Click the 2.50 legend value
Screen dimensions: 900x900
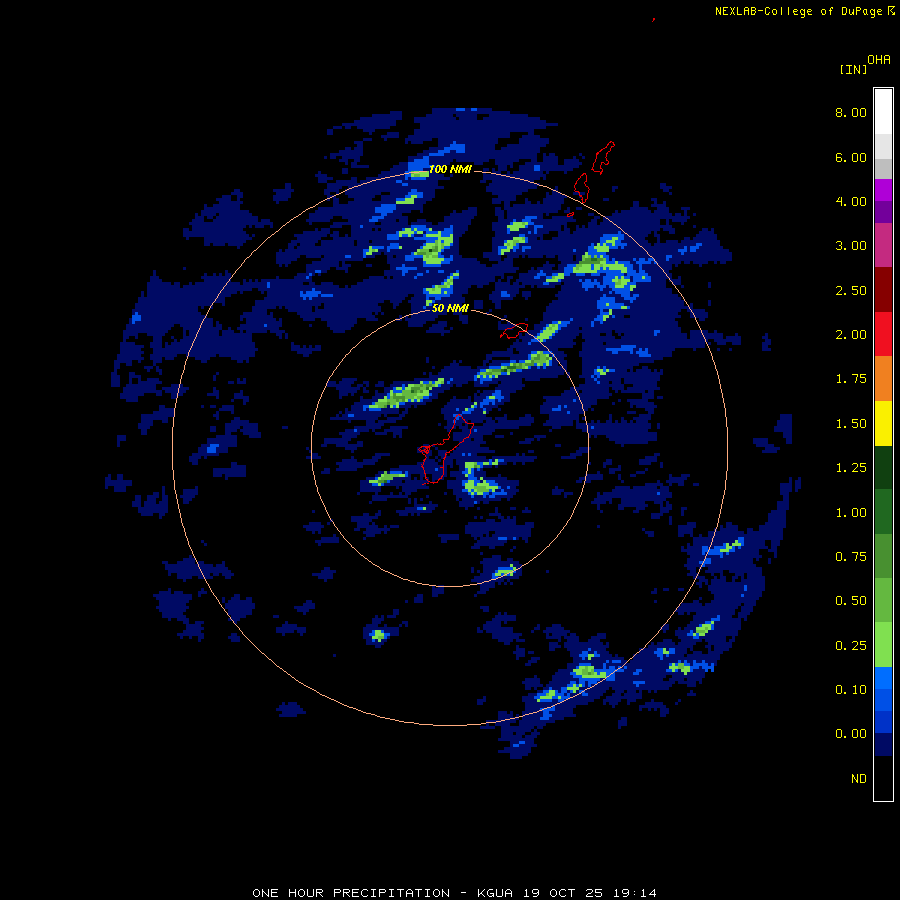[851, 290]
